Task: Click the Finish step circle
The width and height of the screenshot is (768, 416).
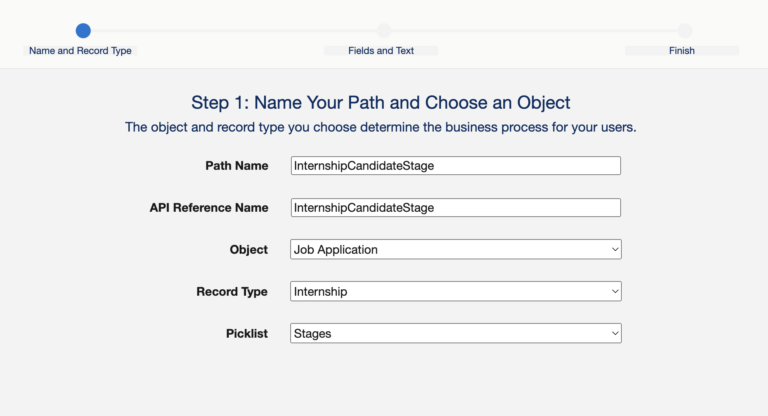Action: [x=684, y=31]
